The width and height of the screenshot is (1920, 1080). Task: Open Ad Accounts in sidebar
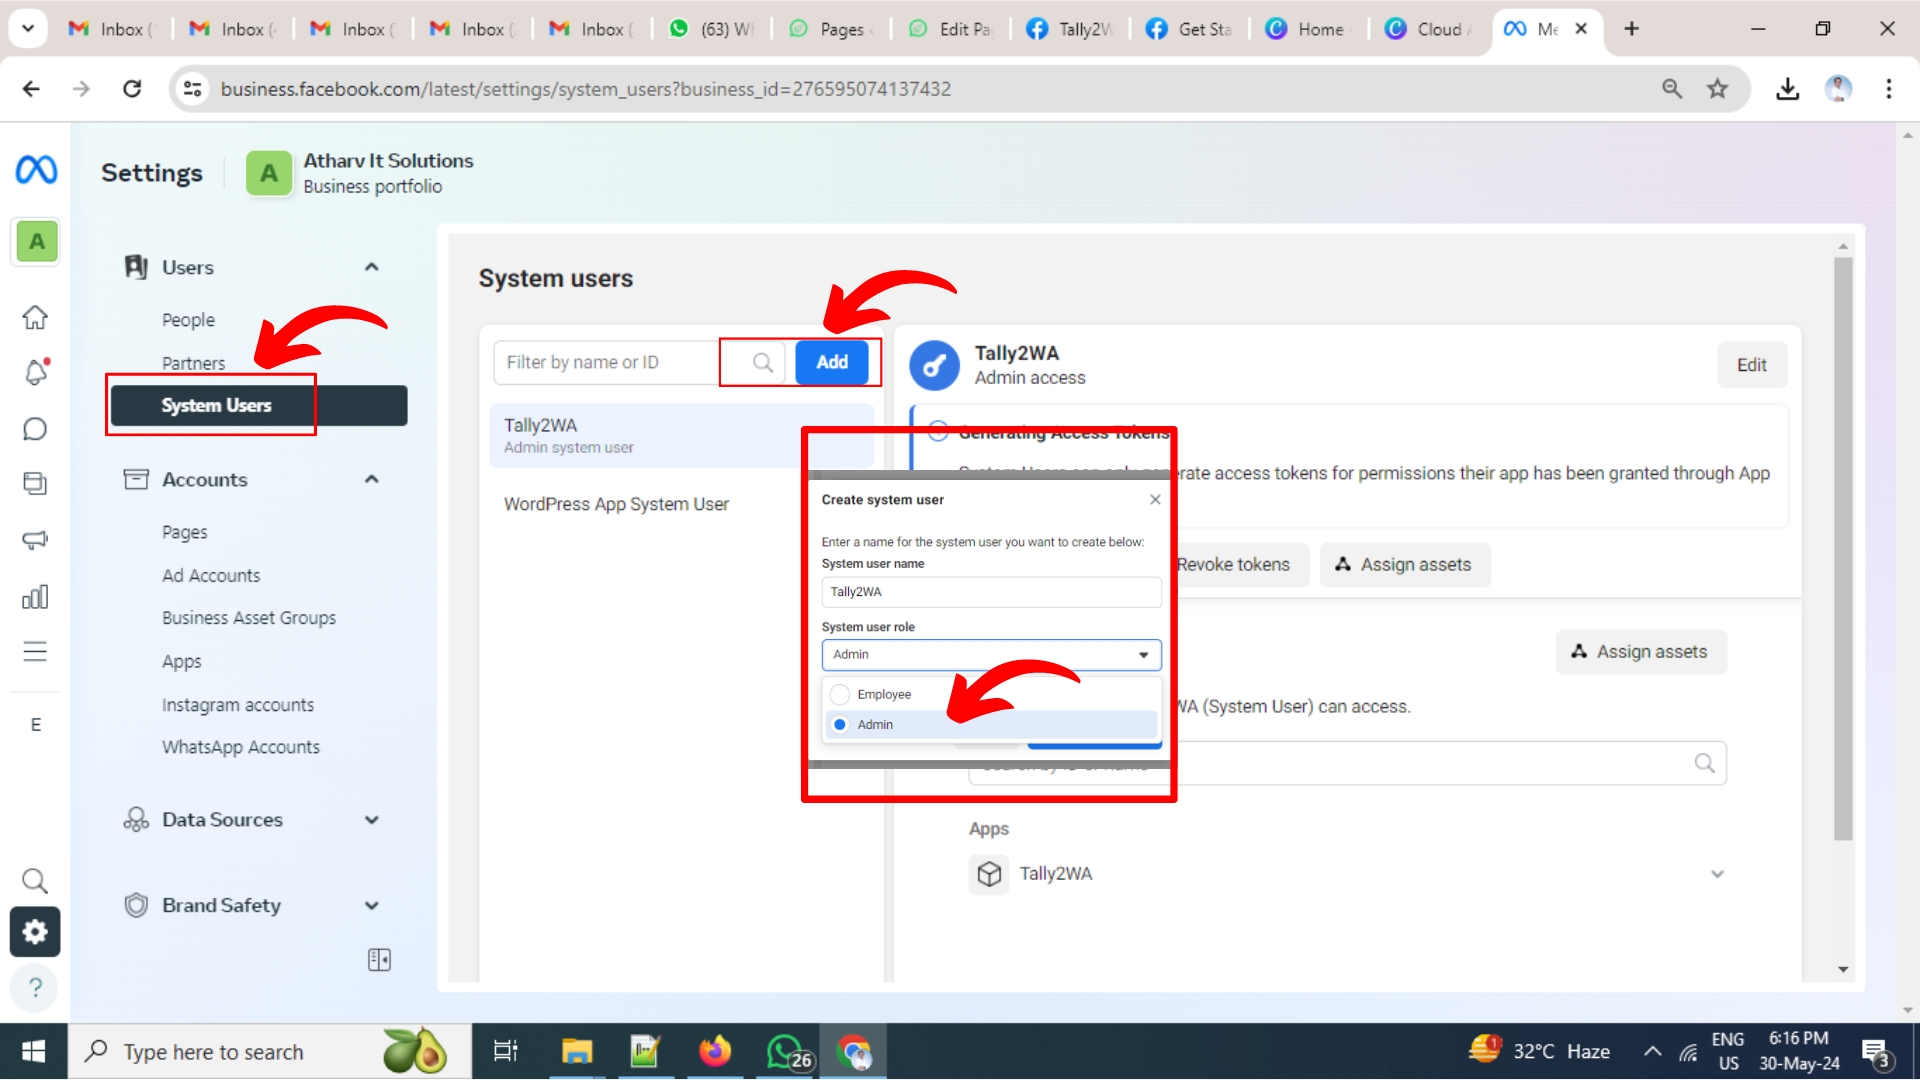[x=211, y=576]
